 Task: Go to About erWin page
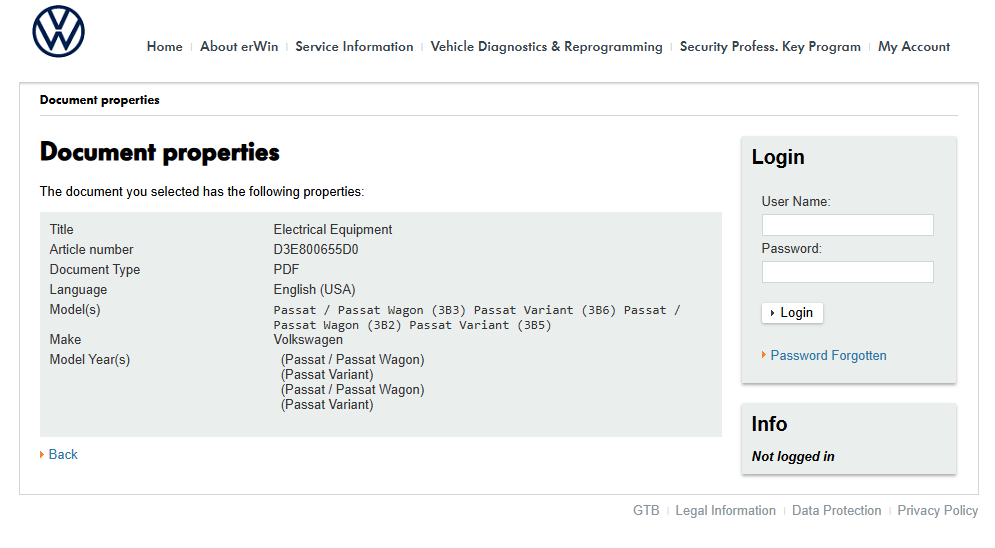pos(239,47)
